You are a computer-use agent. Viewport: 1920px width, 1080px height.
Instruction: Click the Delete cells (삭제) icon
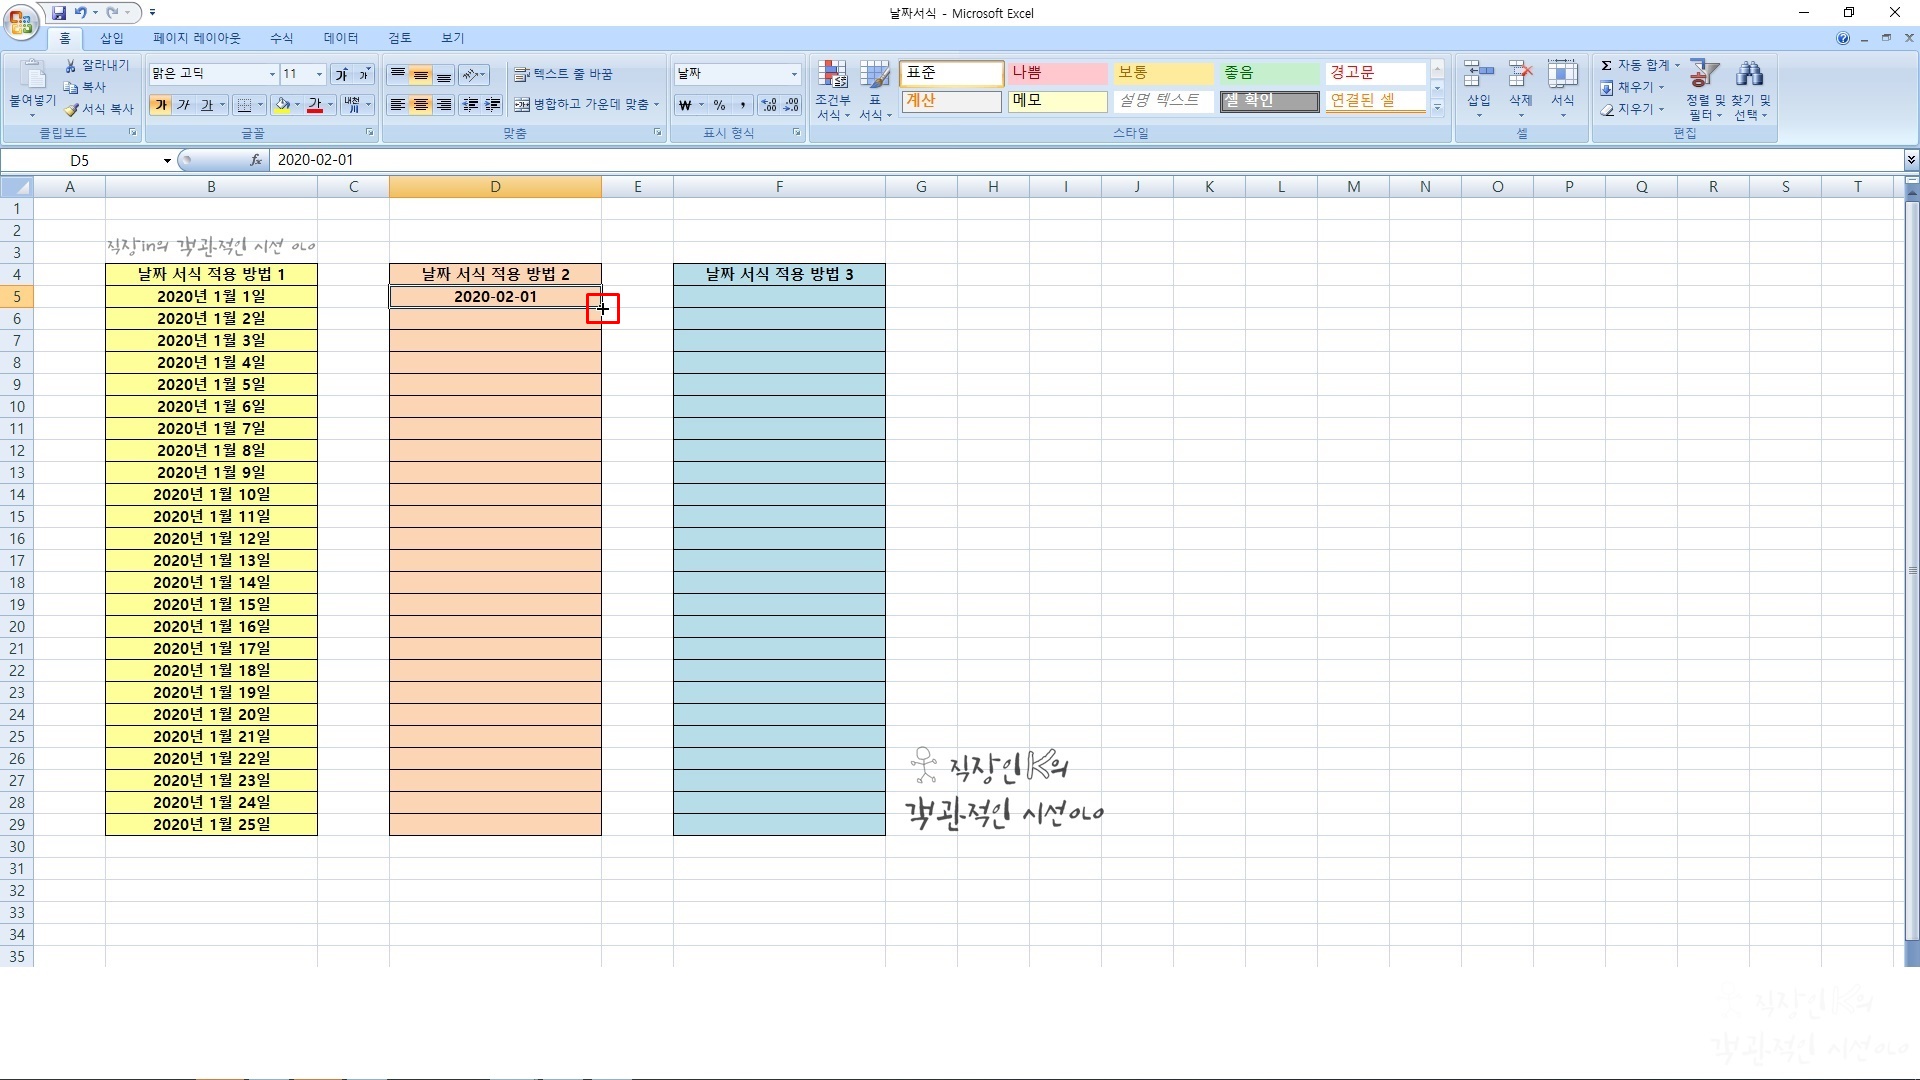(1520, 75)
